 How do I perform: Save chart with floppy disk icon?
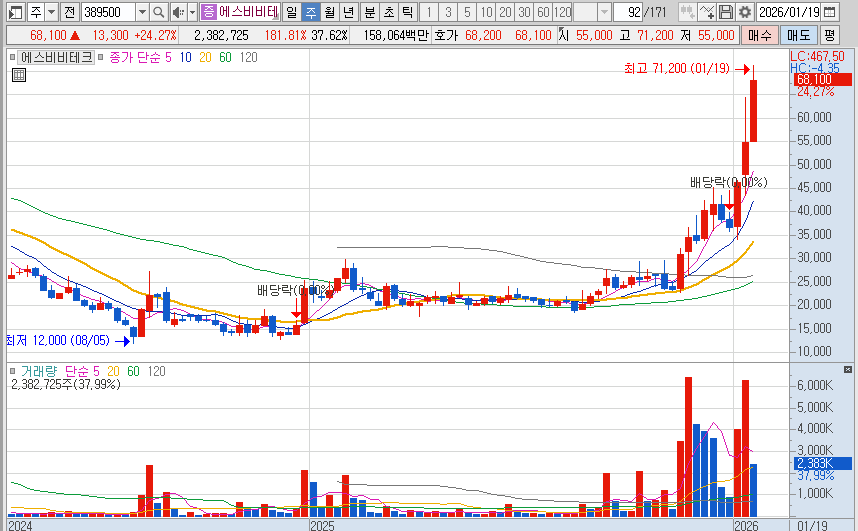(726, 11)
